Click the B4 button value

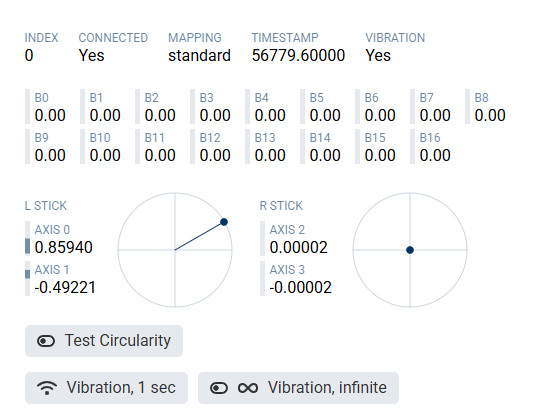(270, 115)
